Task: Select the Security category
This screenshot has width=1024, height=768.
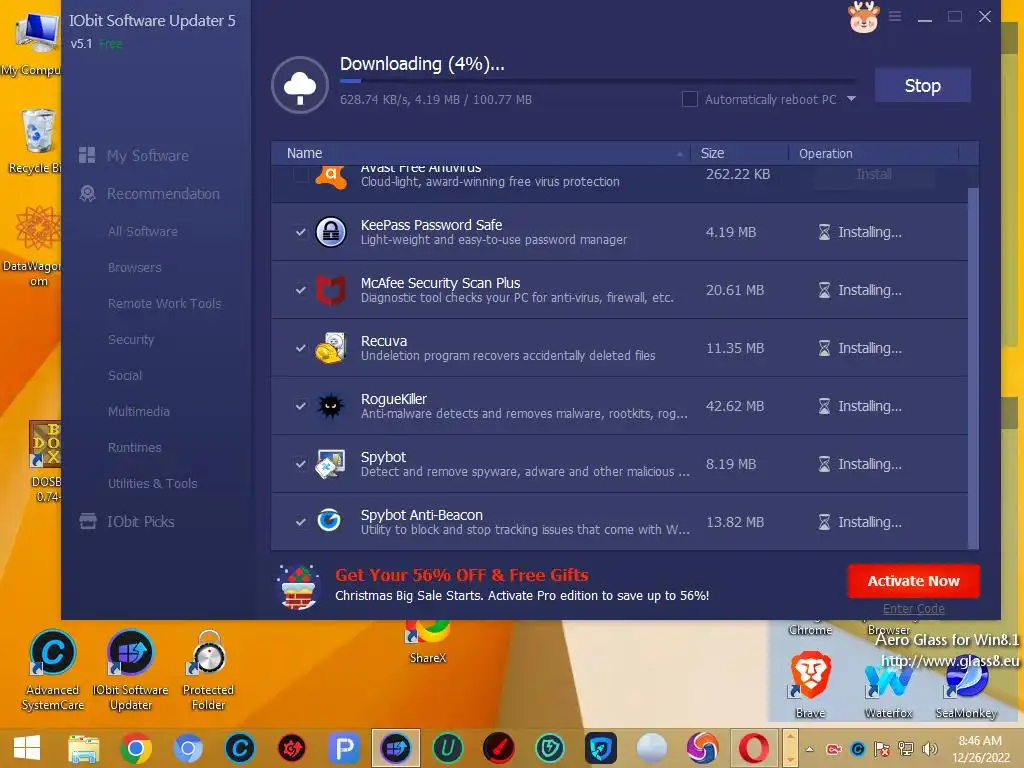Action: pos(131,339)
